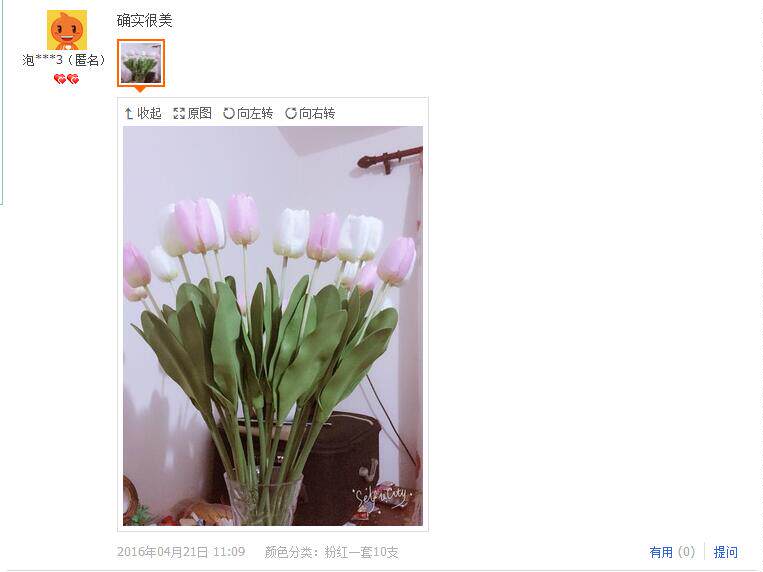Viewport: 763px width, 572px height.
Task: Rotate the photo with the 向左转 label
Action: point(255,113)
